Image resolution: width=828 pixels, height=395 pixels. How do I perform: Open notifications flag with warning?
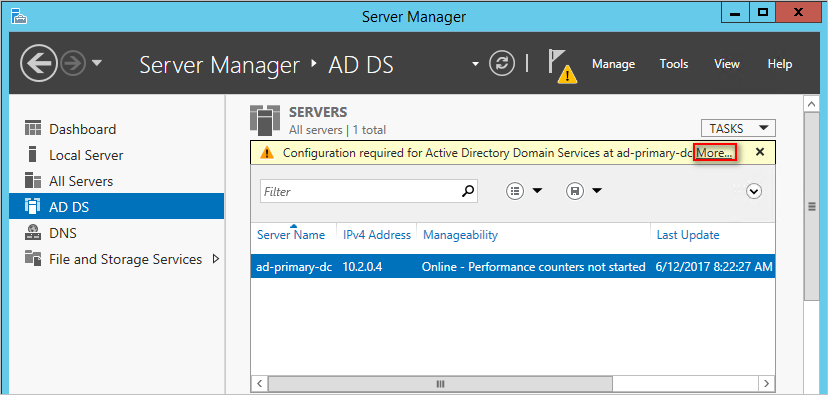(x=562, y=66)
